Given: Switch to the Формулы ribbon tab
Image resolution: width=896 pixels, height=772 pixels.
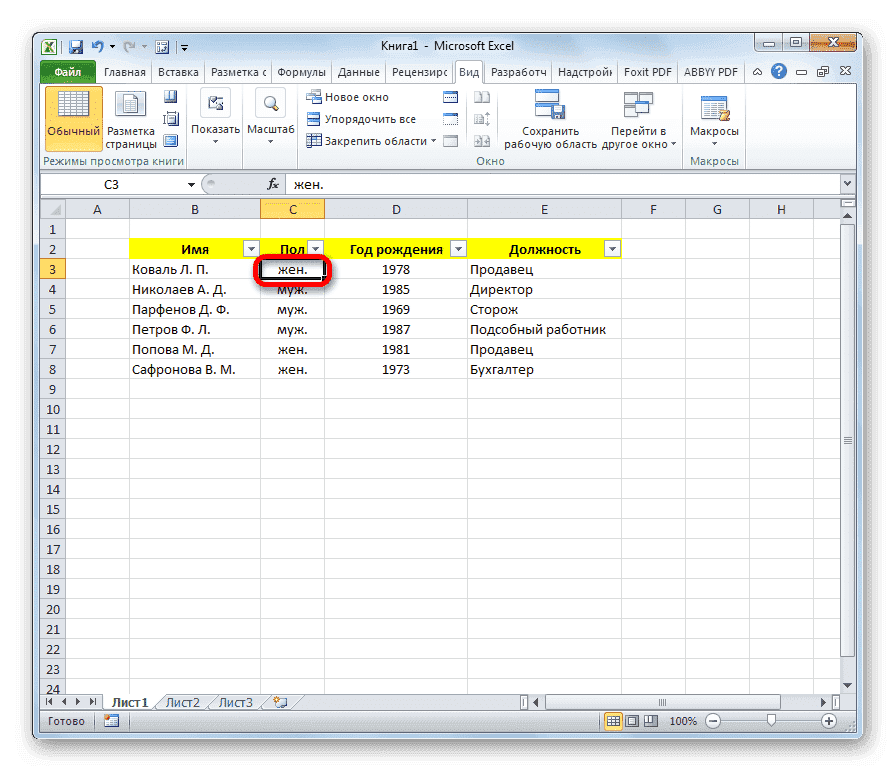Looking at the screenshot, I should (302, 71).
